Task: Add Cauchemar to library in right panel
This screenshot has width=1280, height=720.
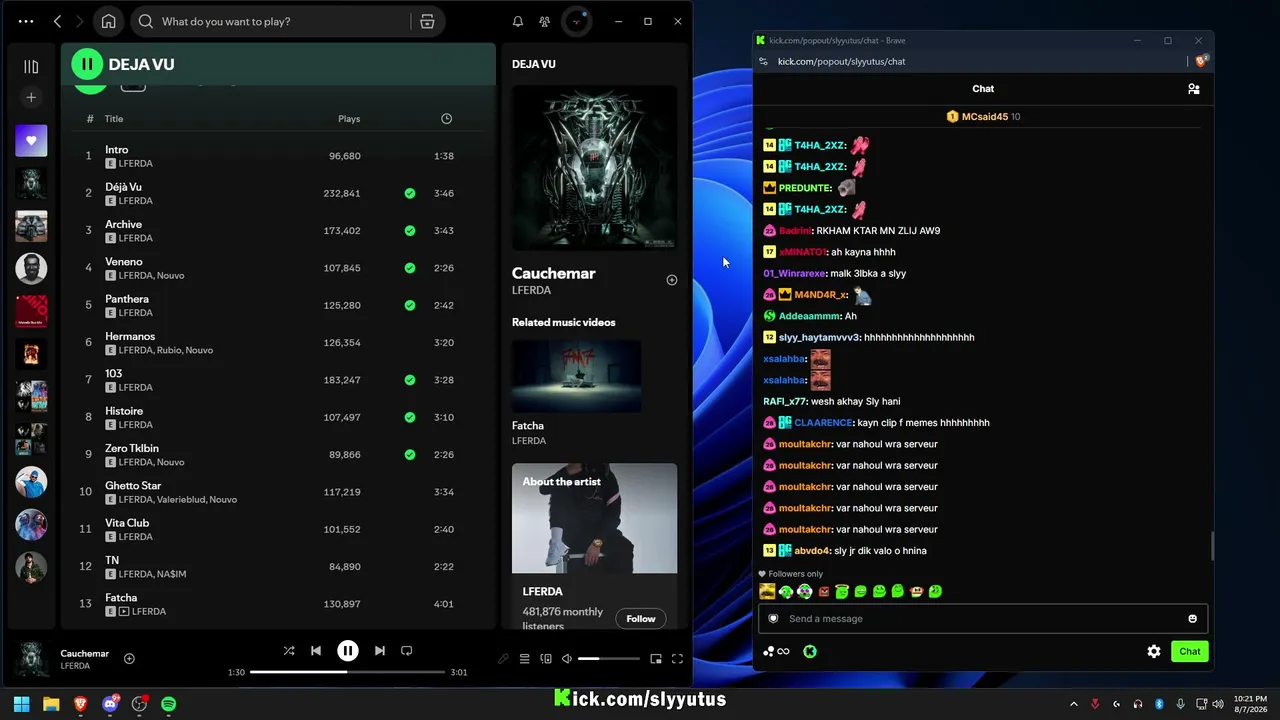Action: (672, 280)
